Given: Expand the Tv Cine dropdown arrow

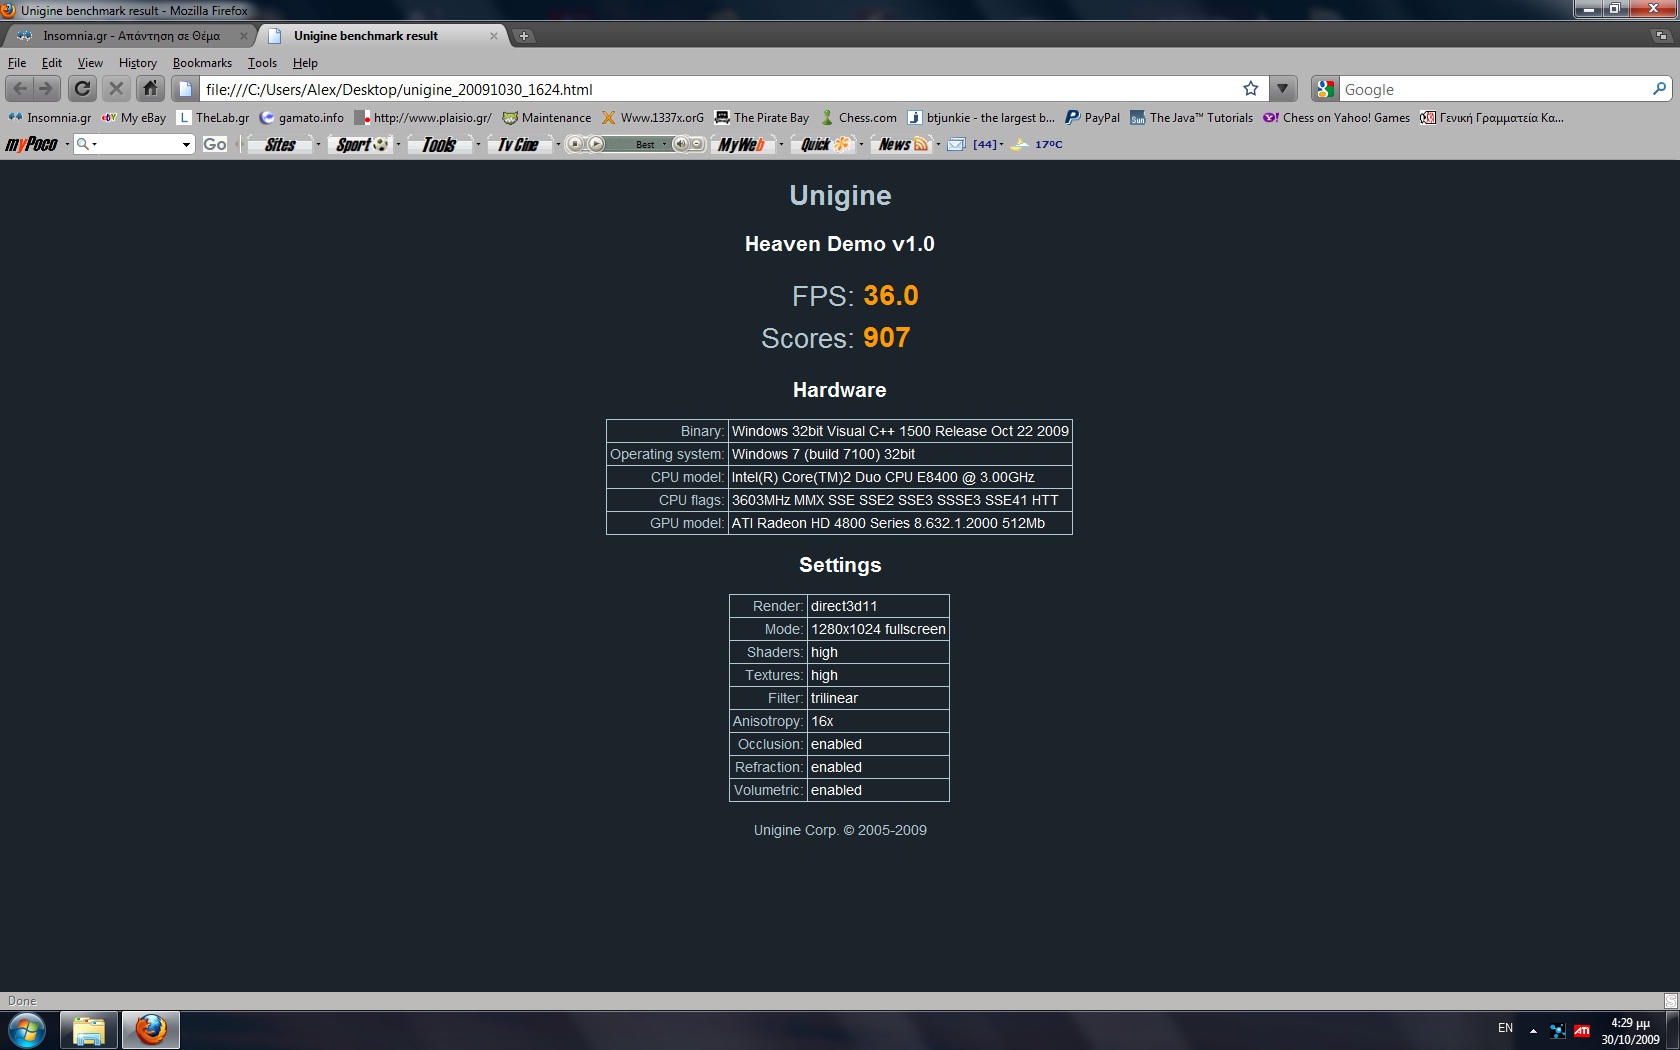Looking at the screenshot, I should point(558,144).
